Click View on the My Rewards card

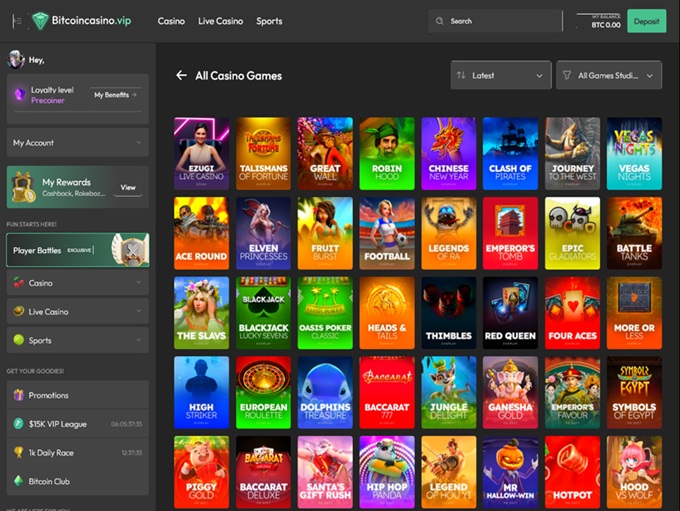(128, 187)
